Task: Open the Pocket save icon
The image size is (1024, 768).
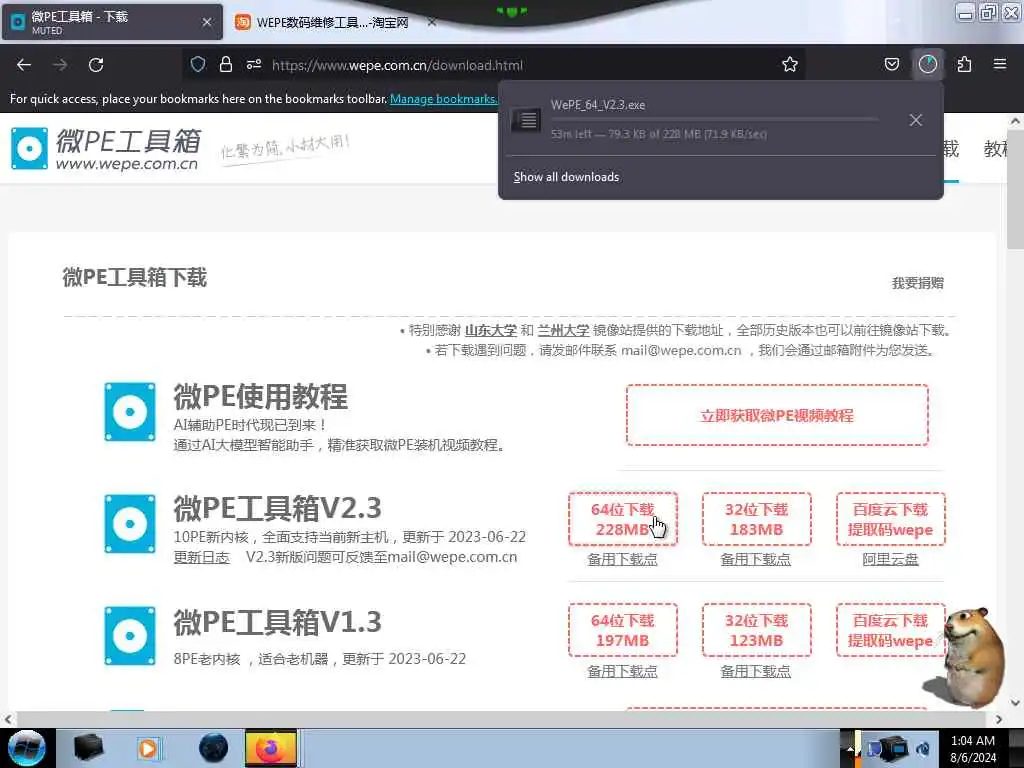Action: point(892,64)
